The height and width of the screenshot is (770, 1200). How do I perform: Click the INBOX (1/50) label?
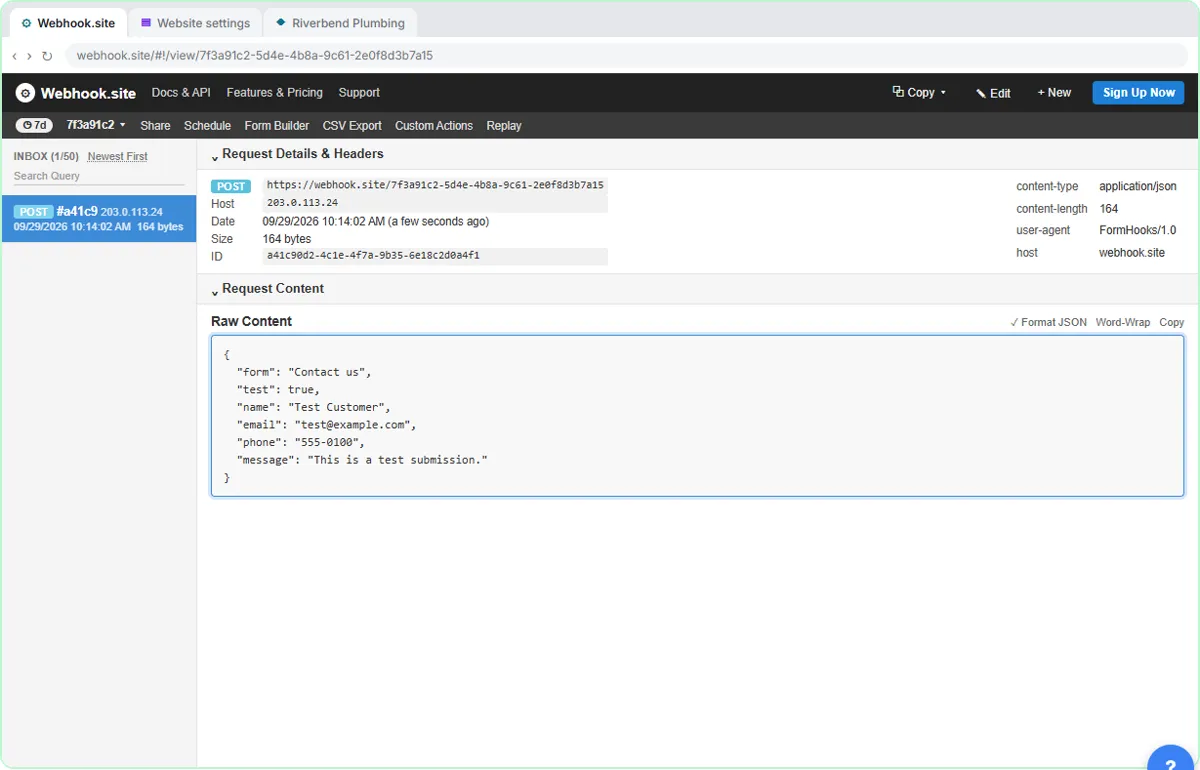click(x=46, y=156)
